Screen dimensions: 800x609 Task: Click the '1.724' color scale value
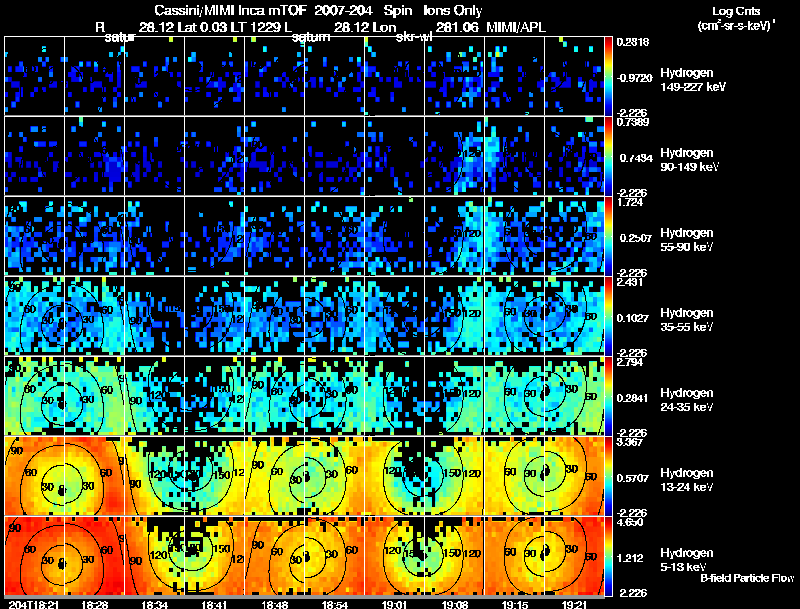tap(630, 202)
